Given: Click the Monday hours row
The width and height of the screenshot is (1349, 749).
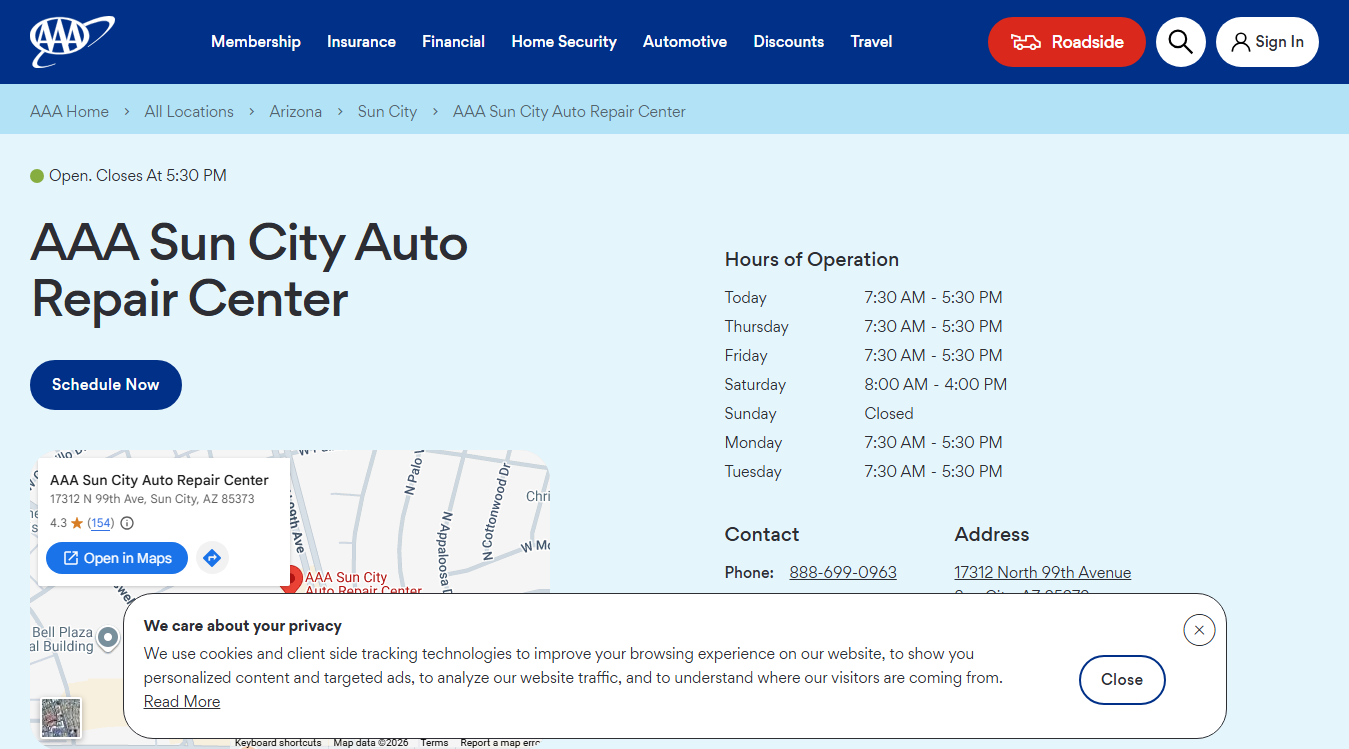Looking at the screenshot, I should (x=864, y=443).
